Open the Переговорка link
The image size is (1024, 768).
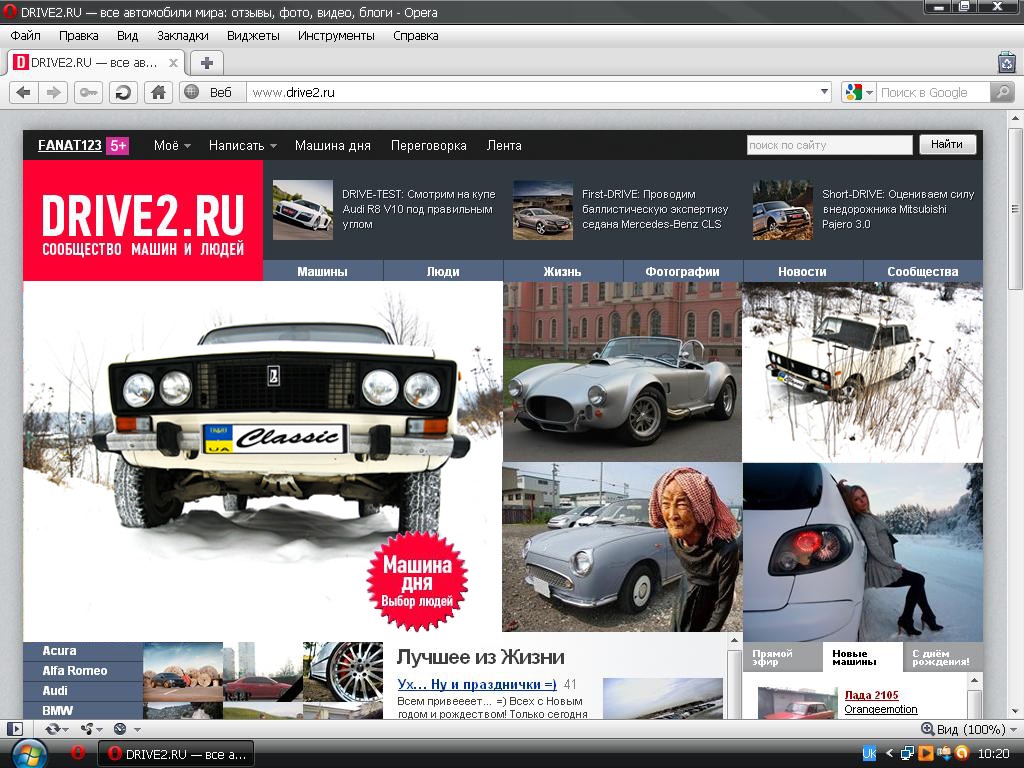428,146
